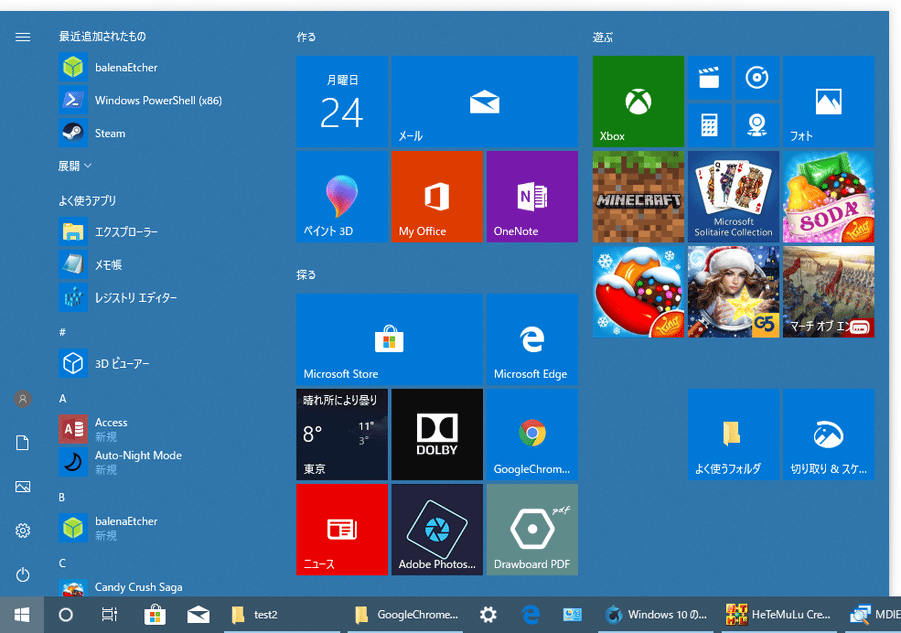The height and width of the screenshot is (633, 901).
Task: Open the Movies & TV clapperboard tile
Action: 710,78
